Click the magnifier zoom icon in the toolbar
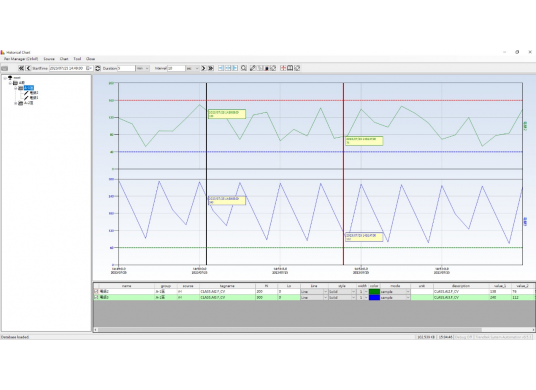The image size is (536, 390). [x=244, y=68]
